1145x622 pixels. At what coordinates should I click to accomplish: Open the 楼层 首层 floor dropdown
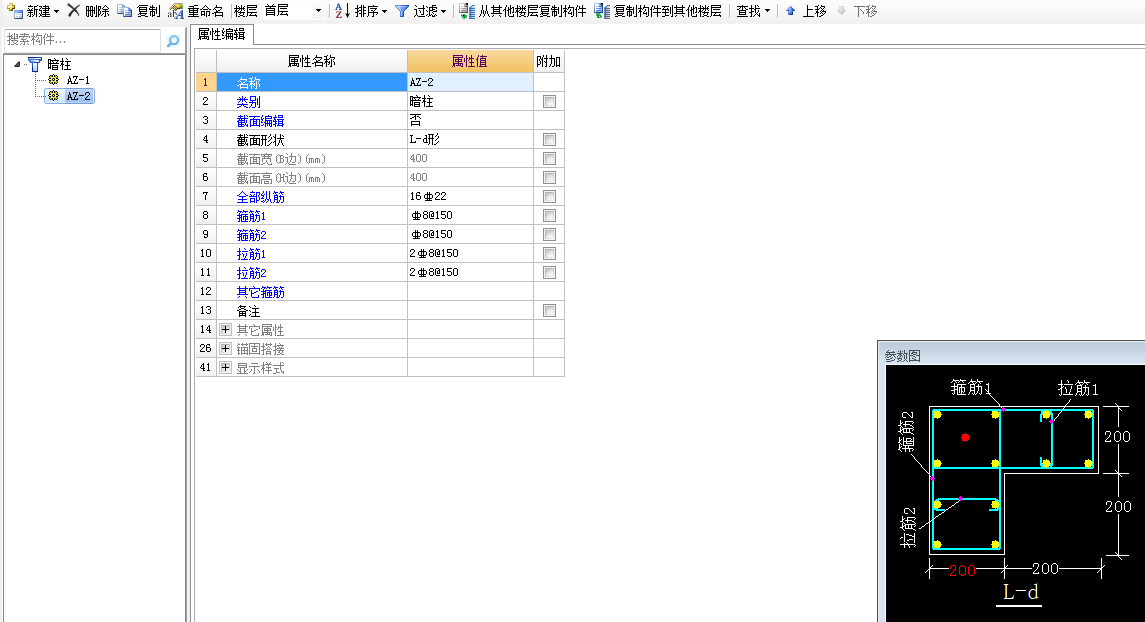[318, 11]
